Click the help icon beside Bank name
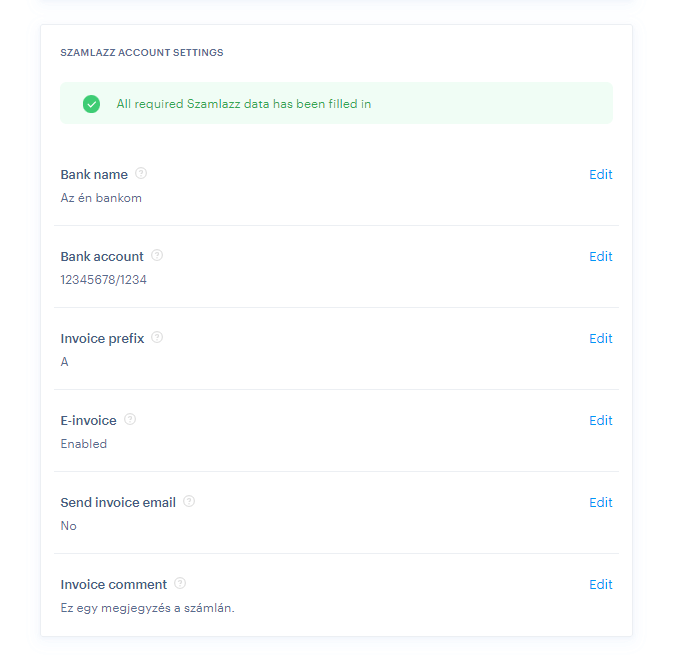The height and width of the screenshot is (661, 673). 141,173
